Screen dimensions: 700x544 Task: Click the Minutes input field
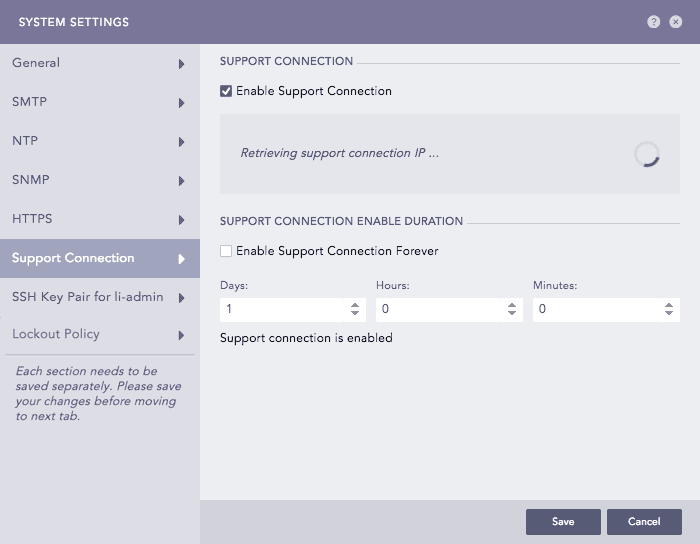click(x=595, y=310)
